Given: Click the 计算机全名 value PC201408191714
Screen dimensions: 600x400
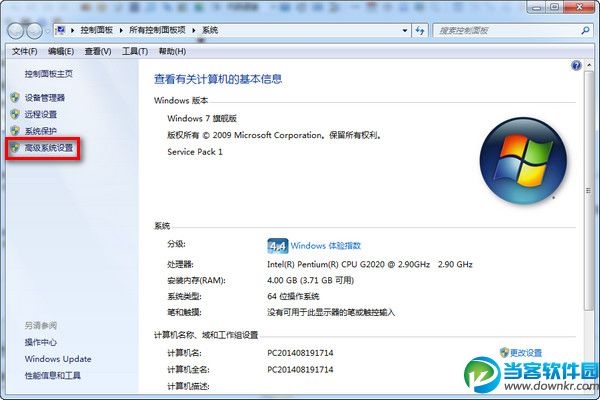Looking at the screenshot, I should point(300,370).
